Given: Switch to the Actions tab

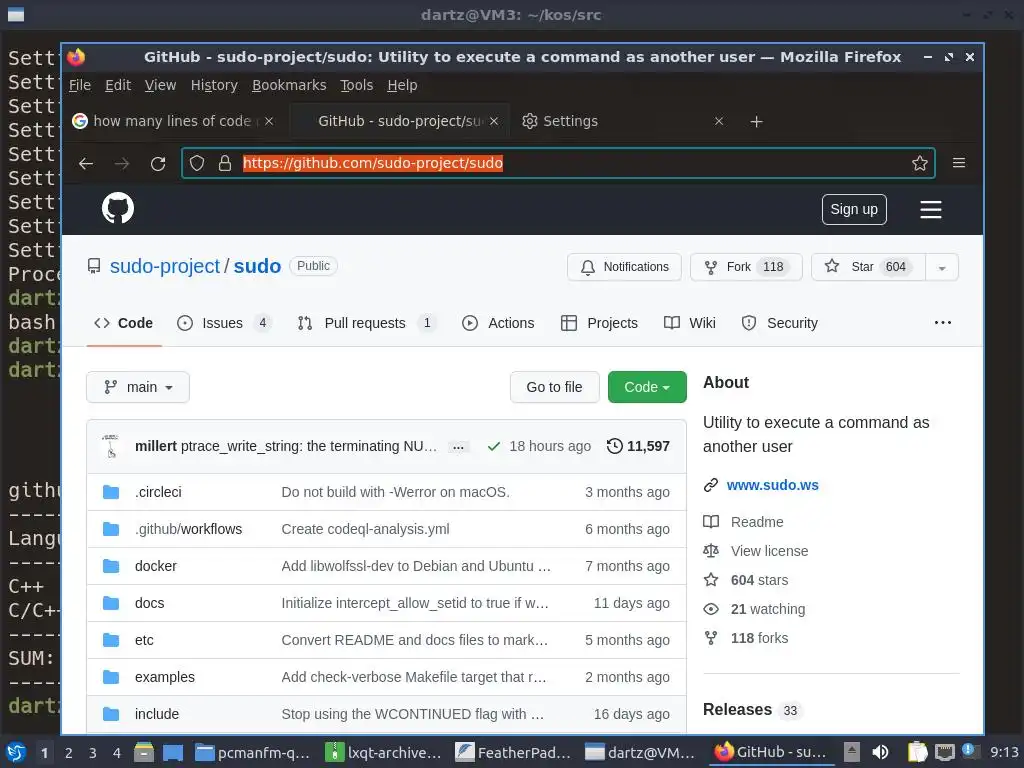Looking at the screenshot, I should [498, 323].
